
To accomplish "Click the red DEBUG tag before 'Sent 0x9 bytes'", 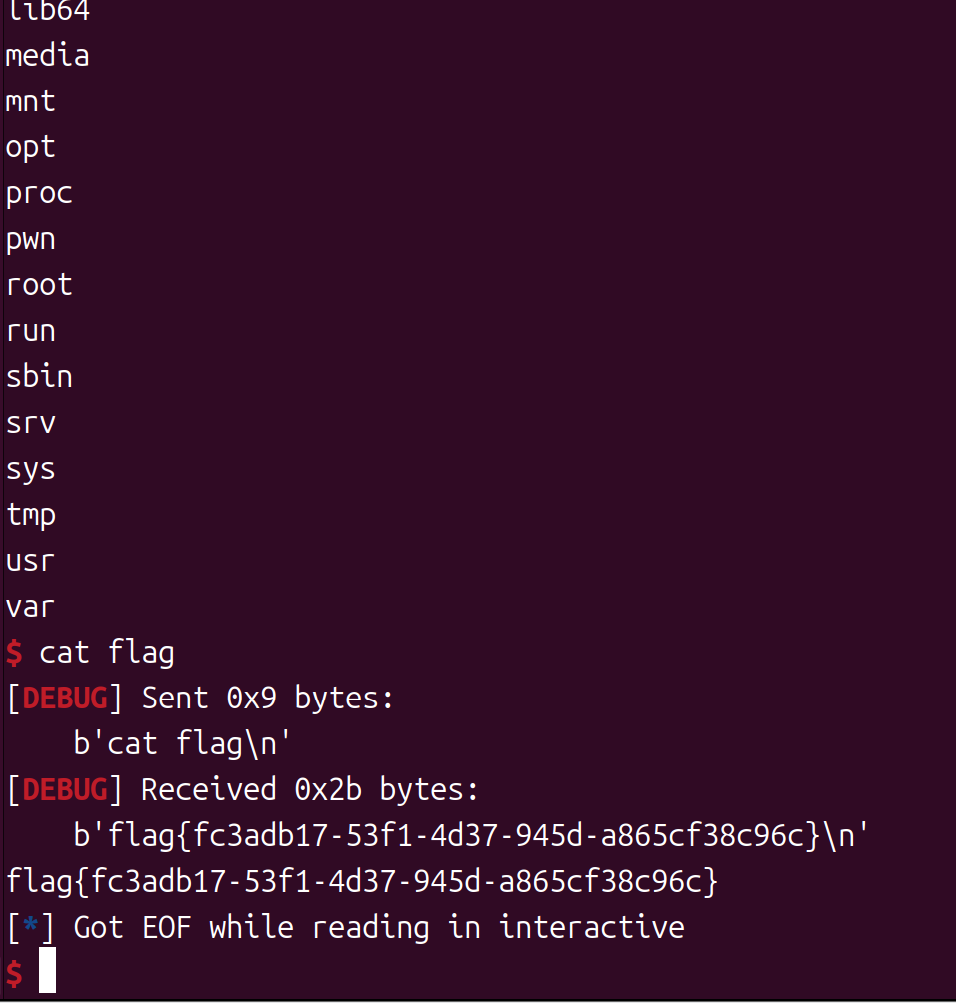I will click(x=64, y=698).
